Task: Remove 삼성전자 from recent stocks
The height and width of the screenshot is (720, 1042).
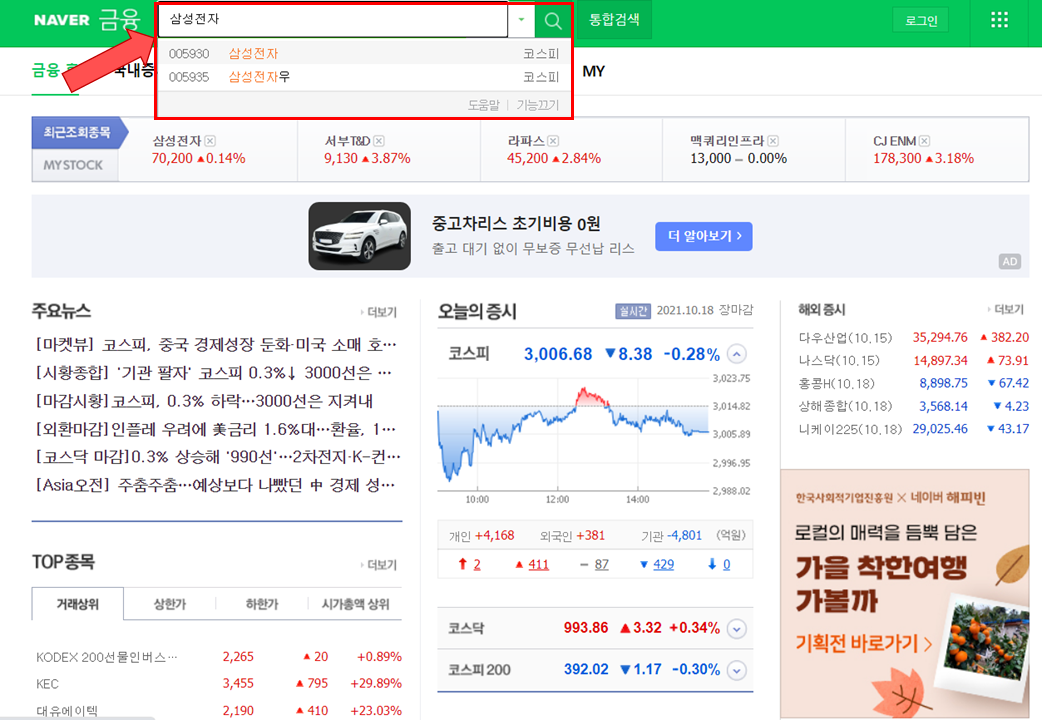Action: pyautogui.click(x=210, y=141)
